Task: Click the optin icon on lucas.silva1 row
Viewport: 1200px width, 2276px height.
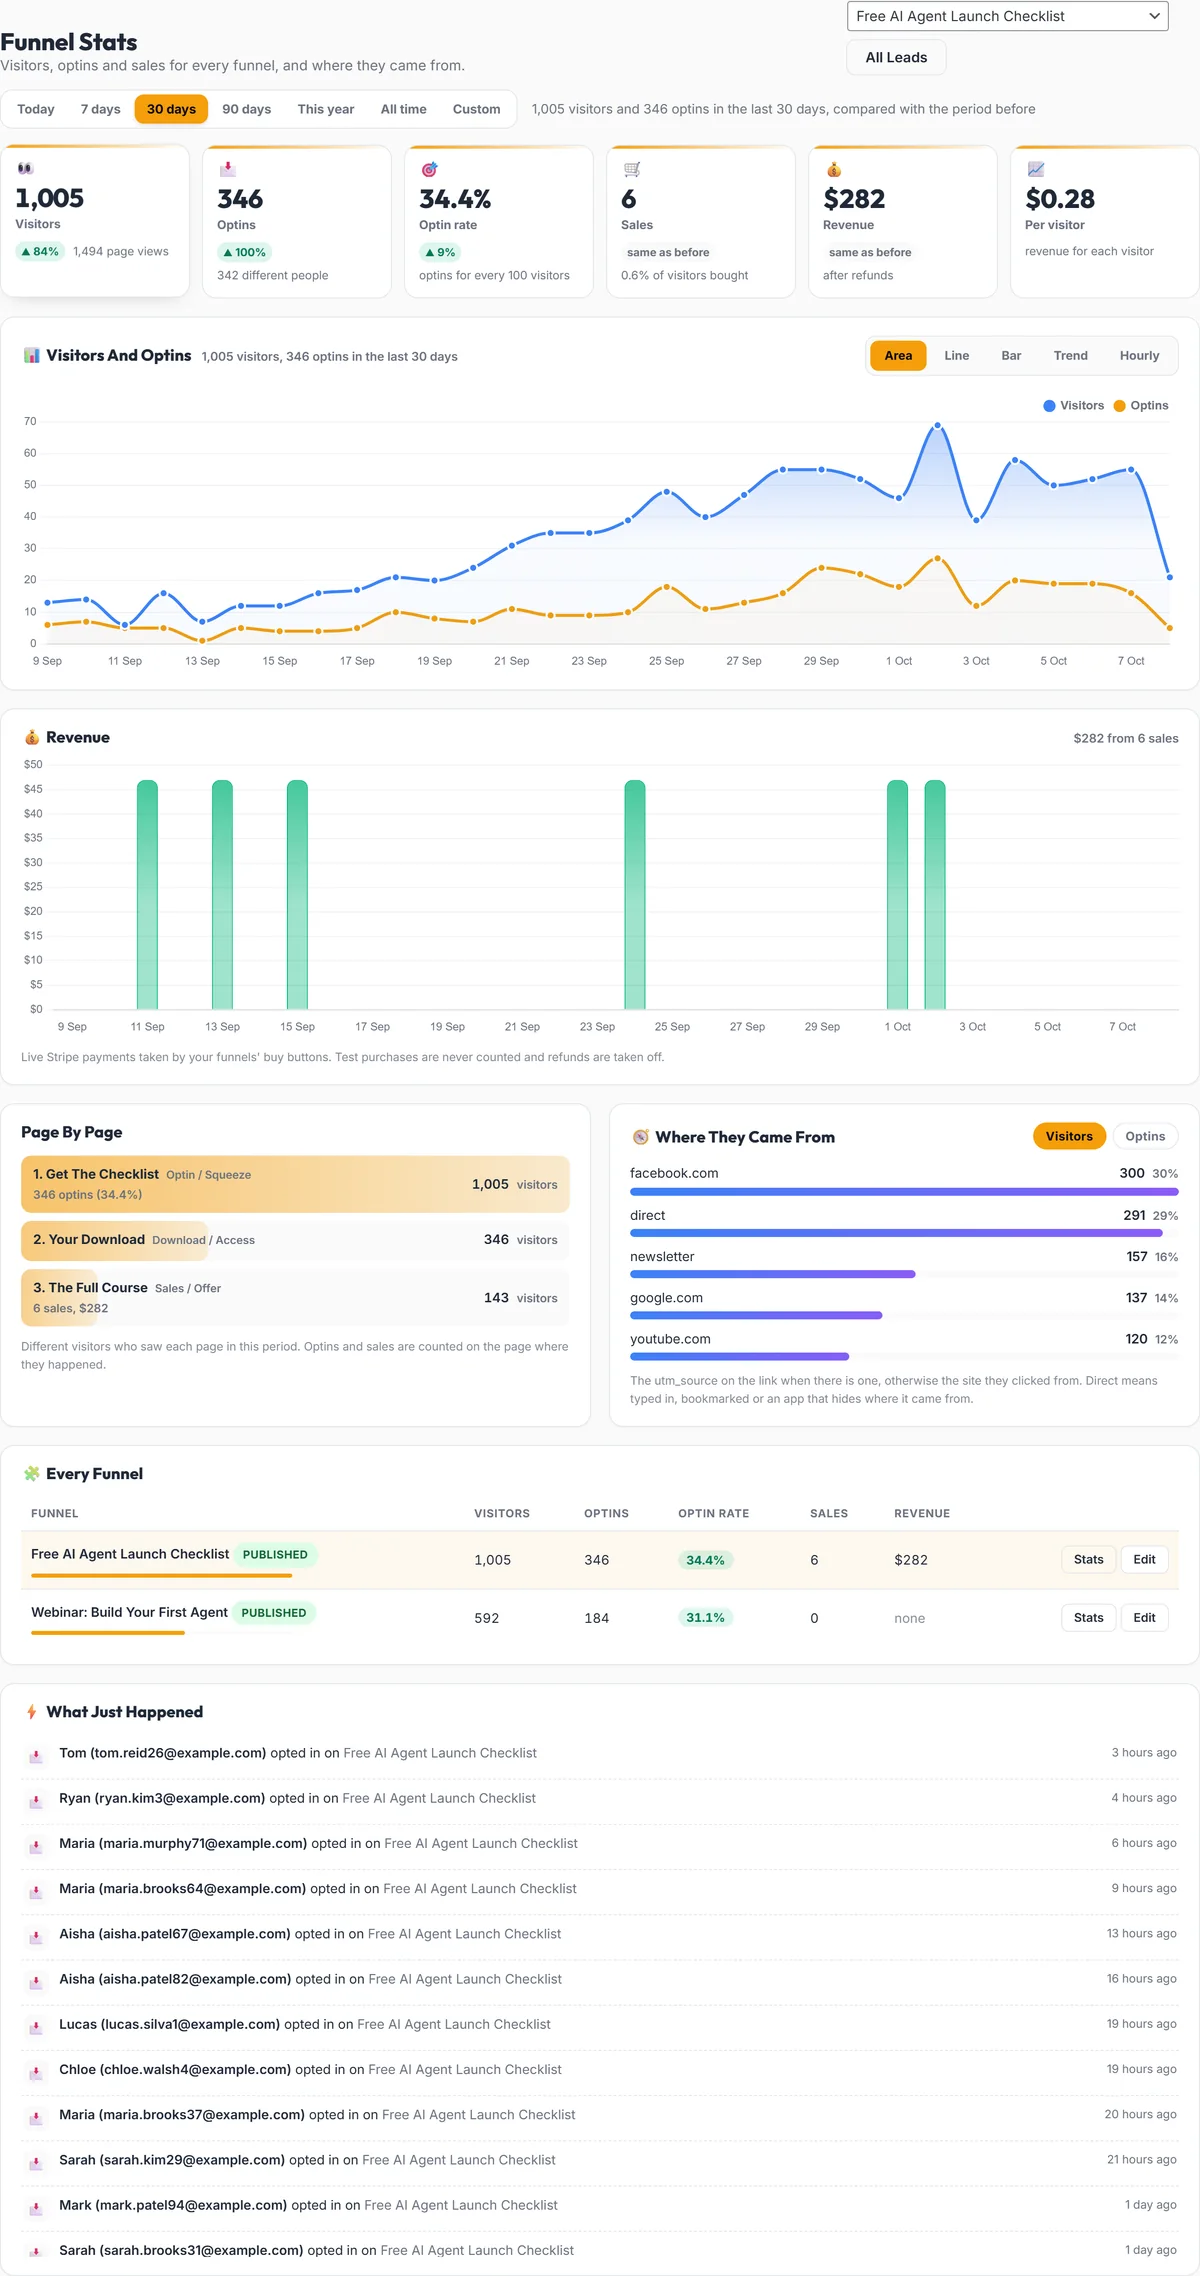Action: point(36,2026)
